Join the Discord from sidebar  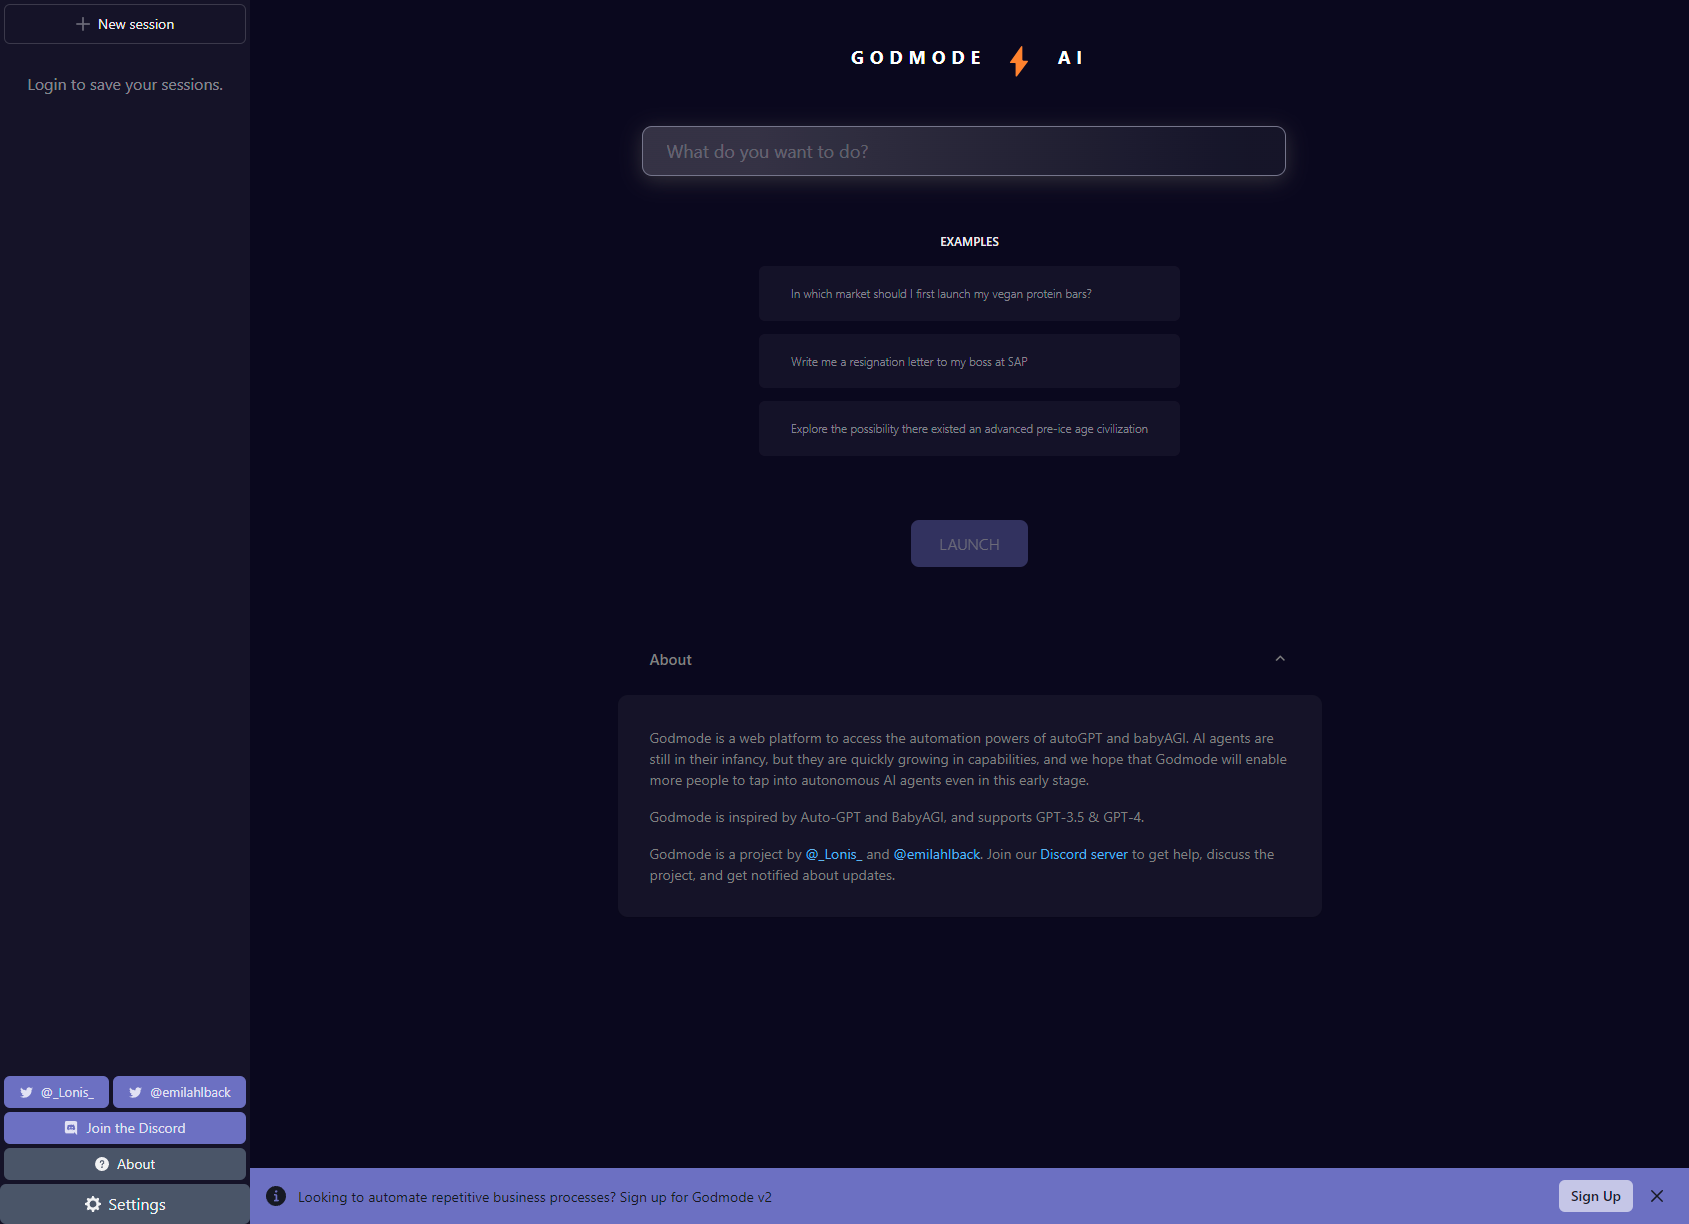pyautogui.click(x=125, y=1128)
